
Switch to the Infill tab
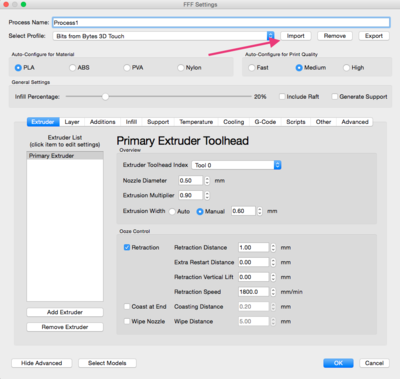[131, 122]
